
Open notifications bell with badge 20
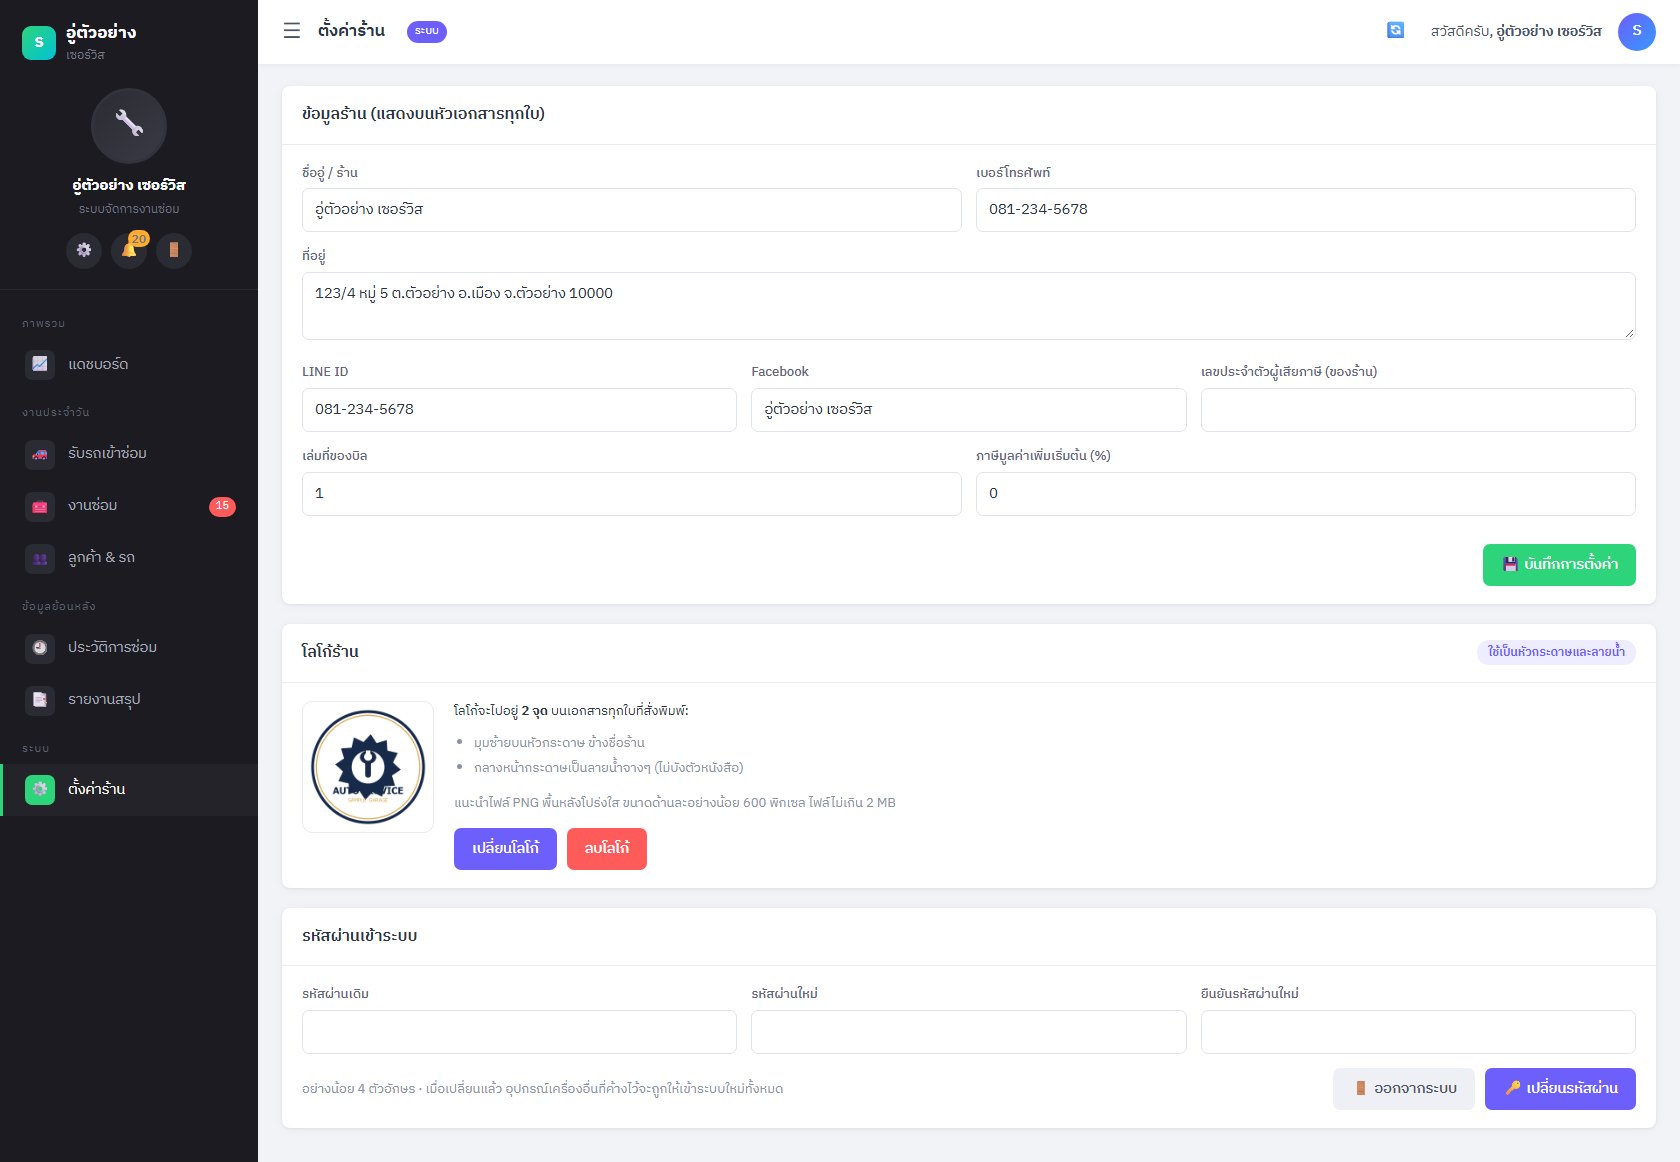point(129,250)
